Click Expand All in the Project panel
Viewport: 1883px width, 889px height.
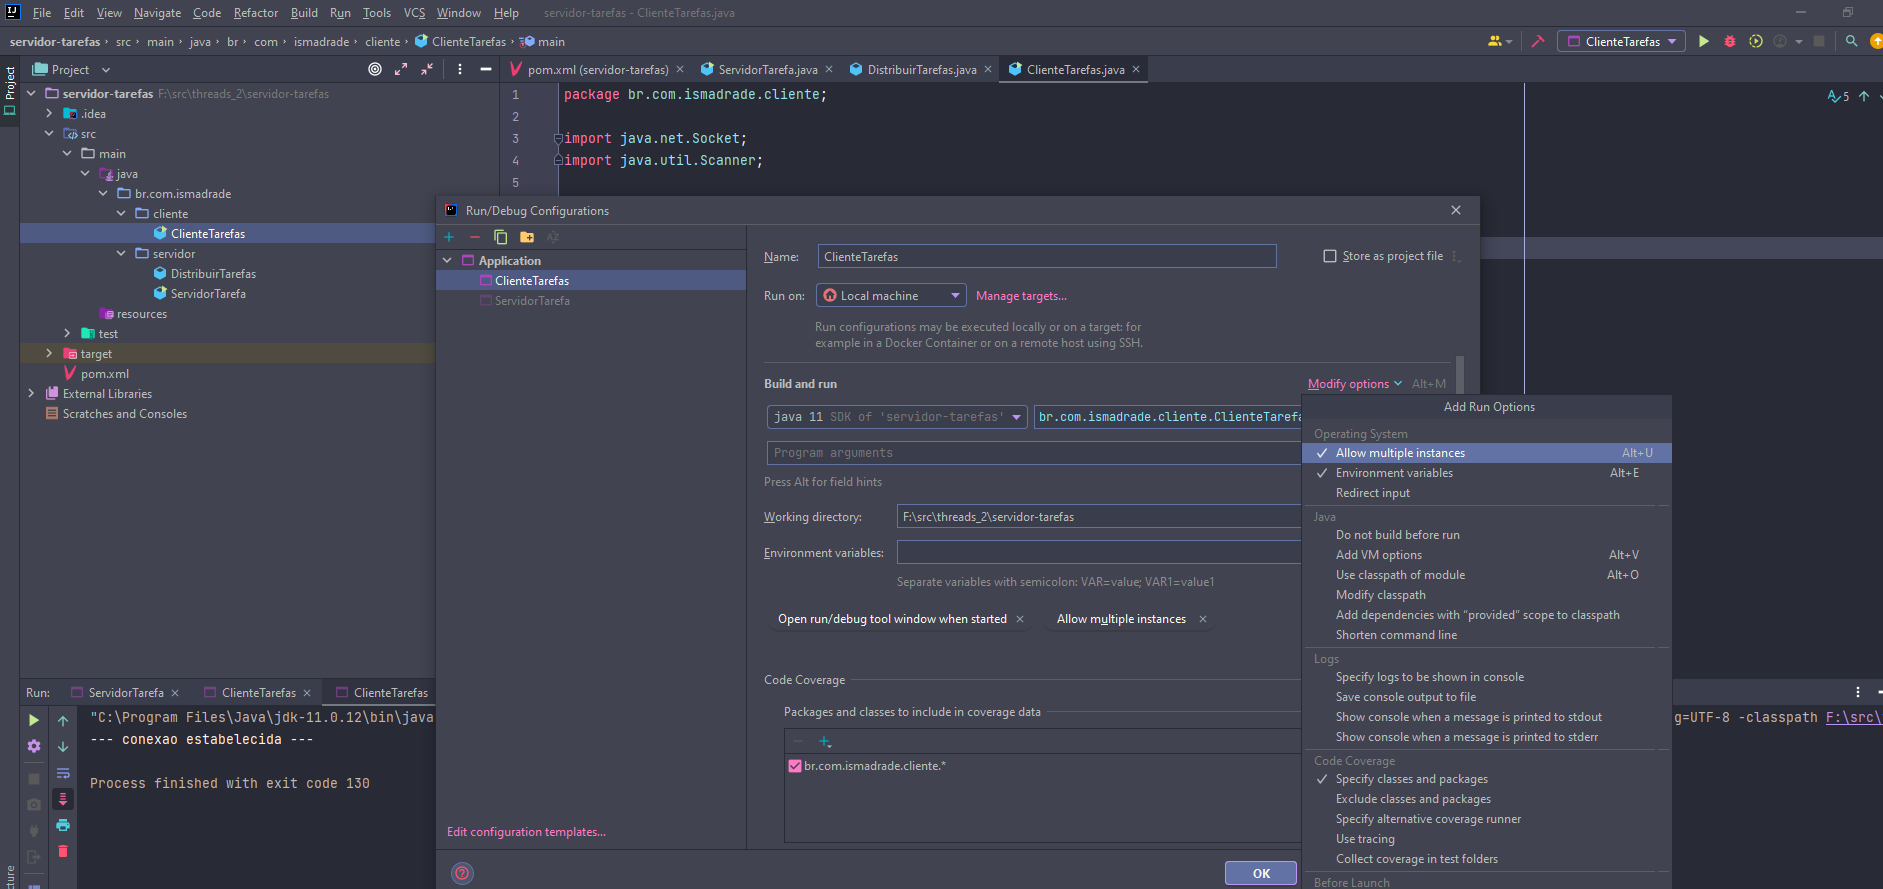[x=401, y=69]
